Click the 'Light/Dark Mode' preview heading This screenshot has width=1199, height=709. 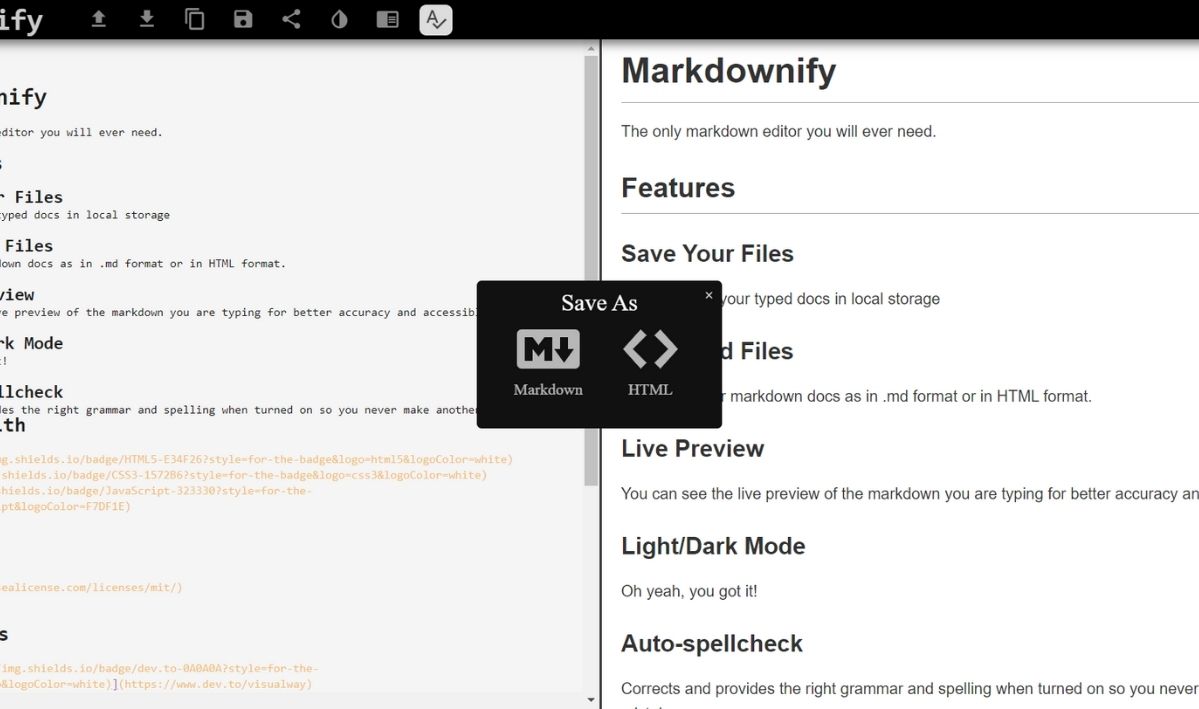[713, 546]
